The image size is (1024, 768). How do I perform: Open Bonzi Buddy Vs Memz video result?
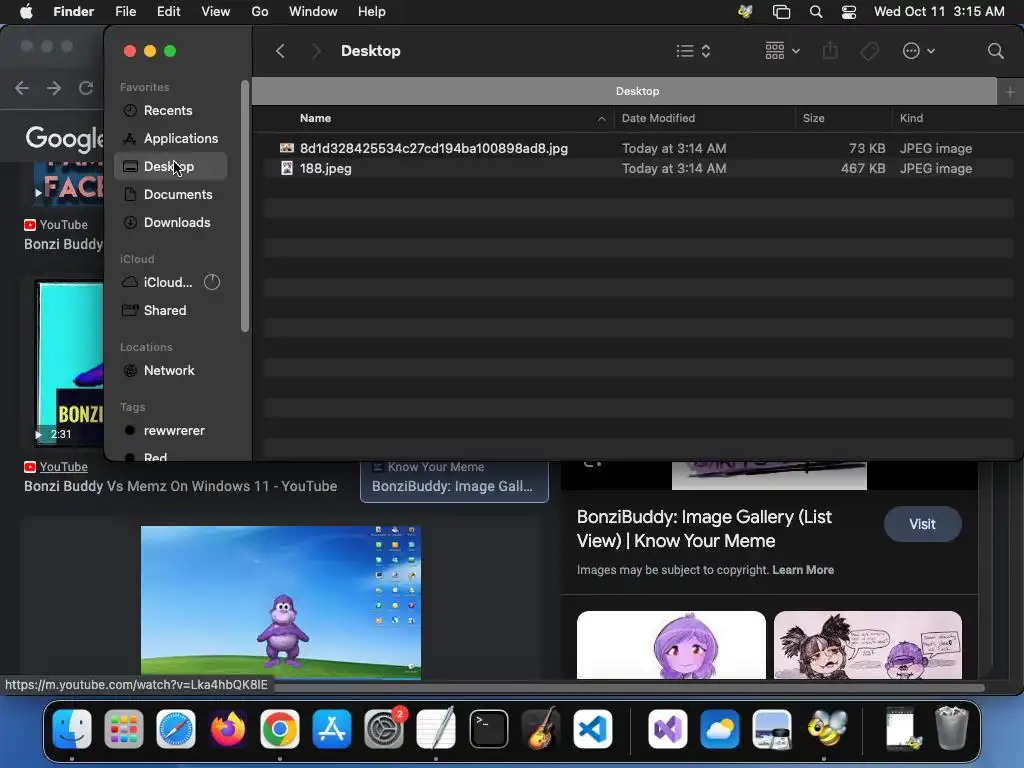[180, 487]
